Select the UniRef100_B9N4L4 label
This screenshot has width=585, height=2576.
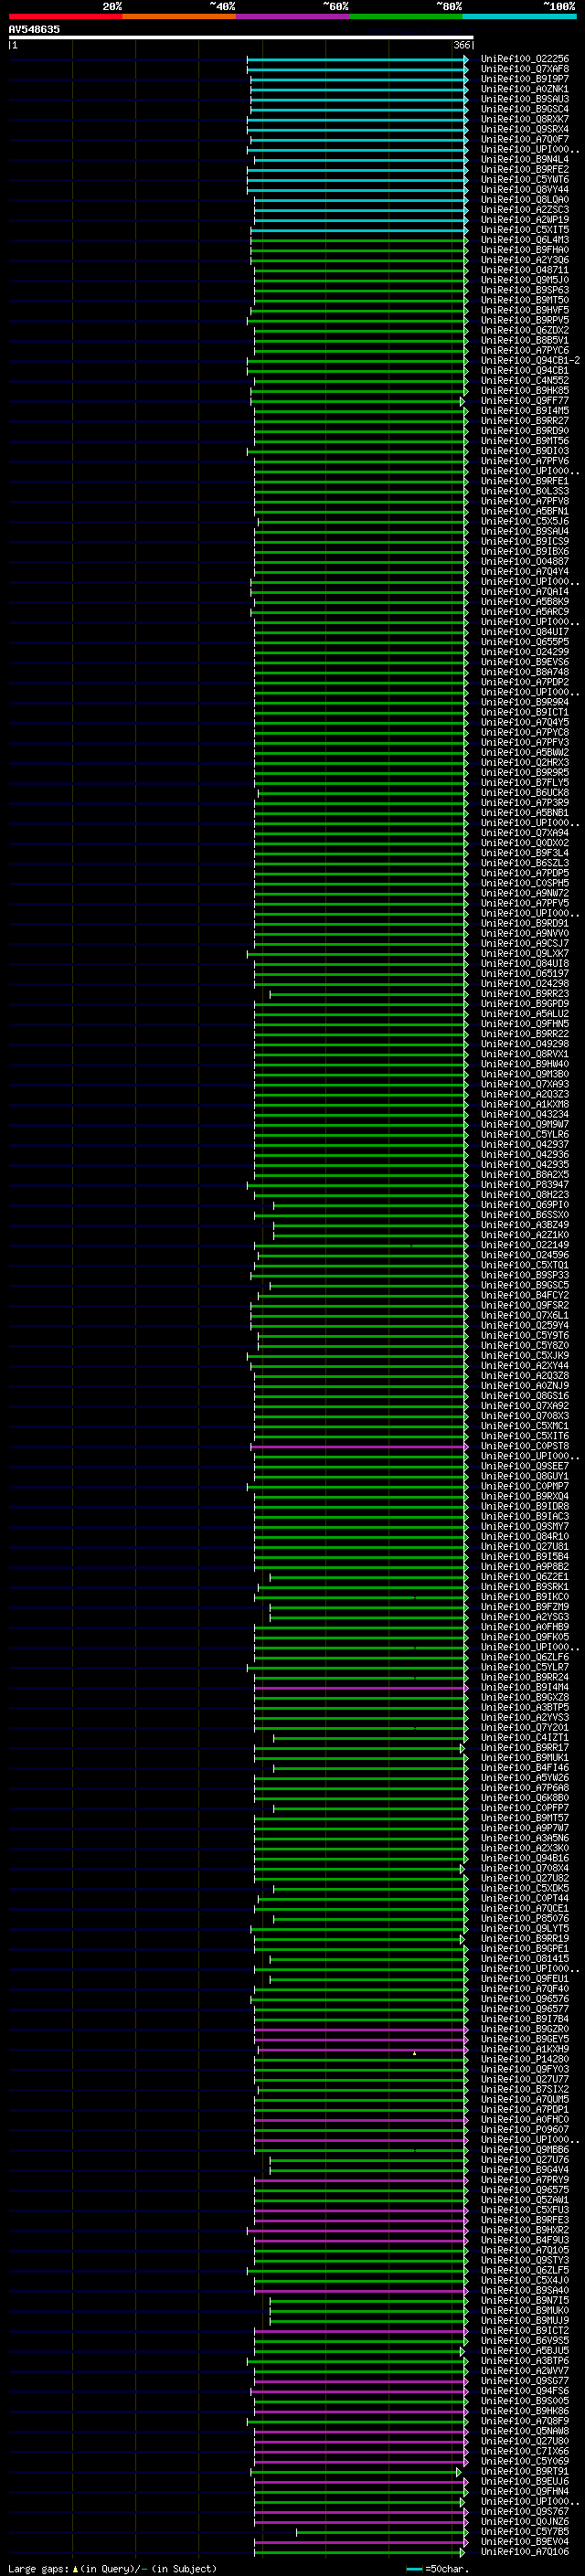(524, 159)
